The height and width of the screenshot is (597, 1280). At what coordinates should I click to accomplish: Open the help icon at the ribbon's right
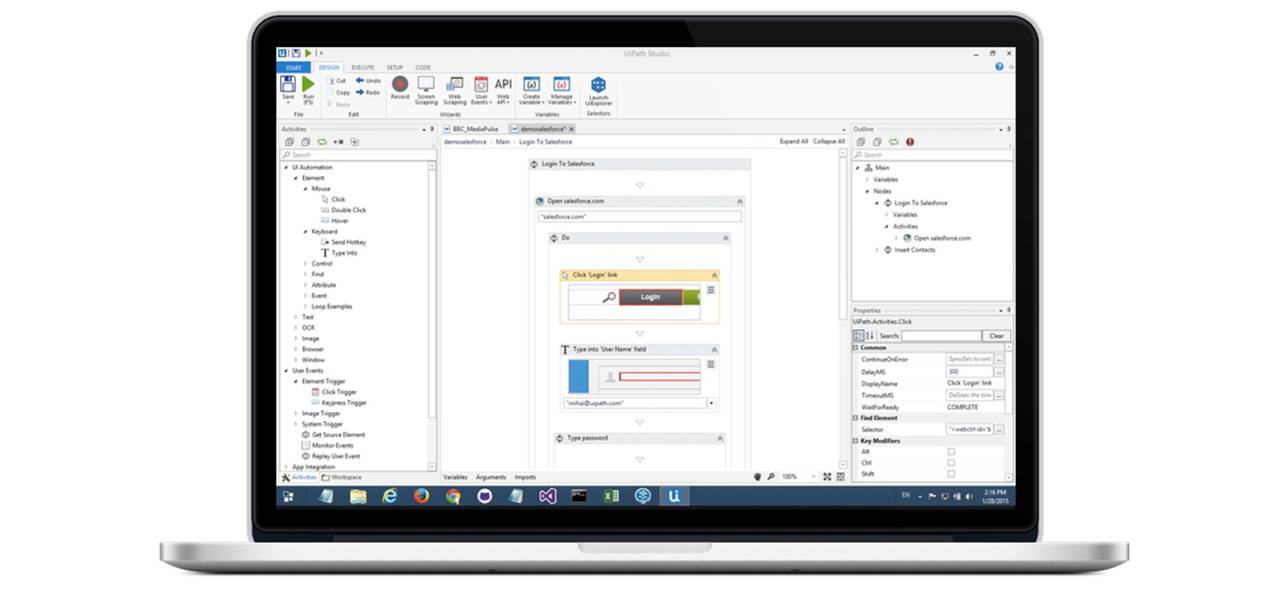coord(999,66)
